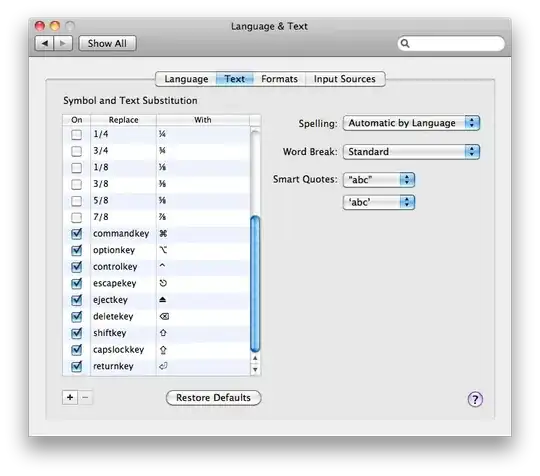This screenshot has width=540, height=476.
Task: Click the search magnifier icon
Action: [x=405, y=43]
